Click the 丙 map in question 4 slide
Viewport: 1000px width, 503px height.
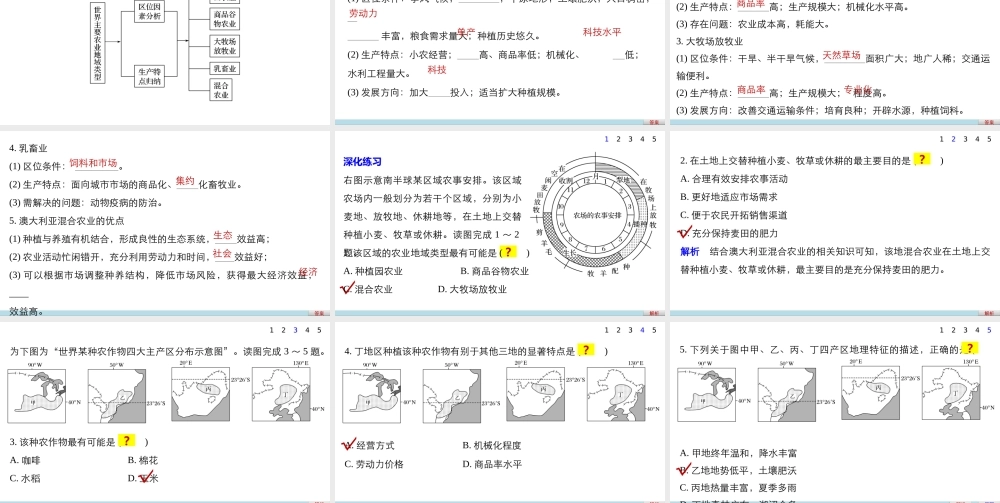[x=535, y=395]
